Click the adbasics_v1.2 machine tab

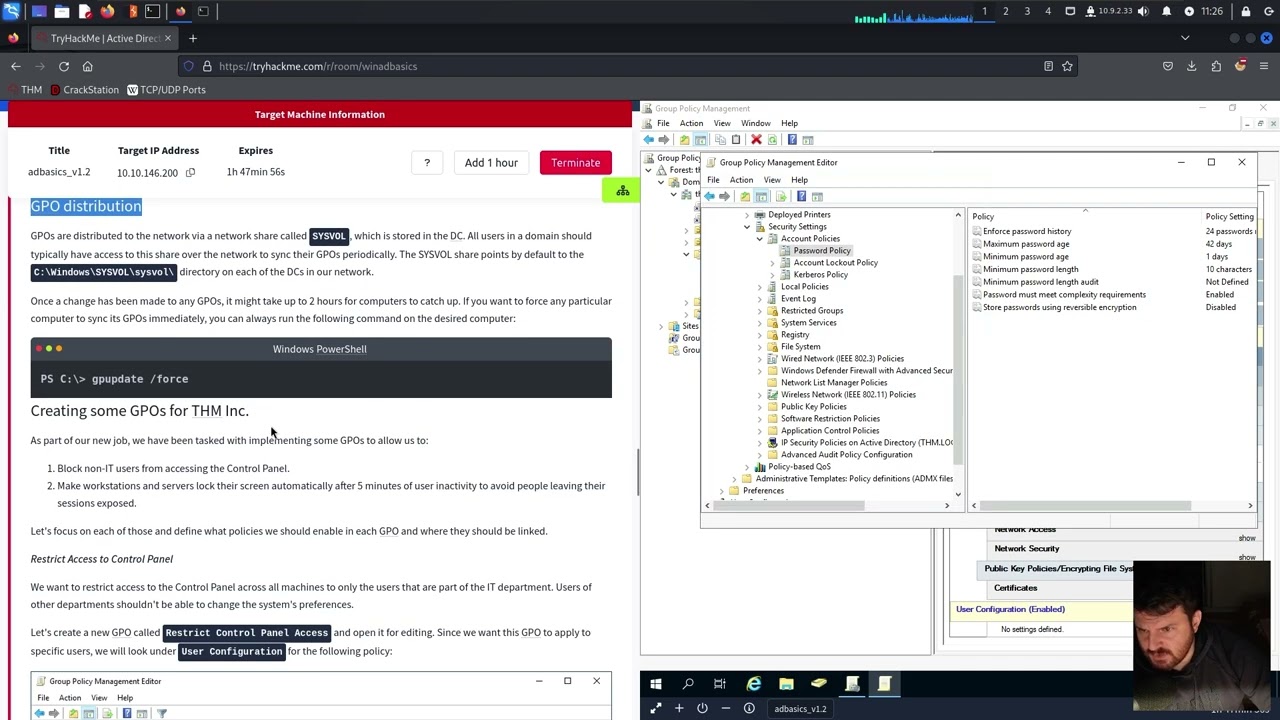coord(800,708)
